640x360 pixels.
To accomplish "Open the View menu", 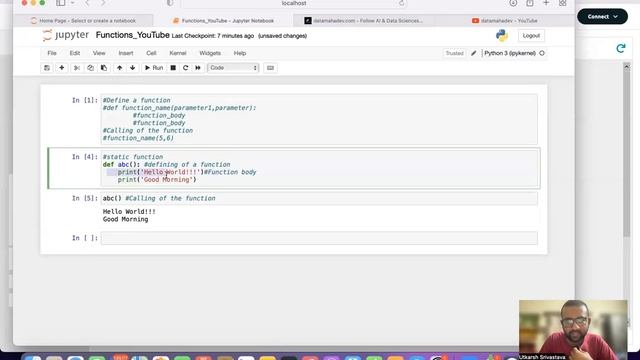I will [x=99, y=53].
